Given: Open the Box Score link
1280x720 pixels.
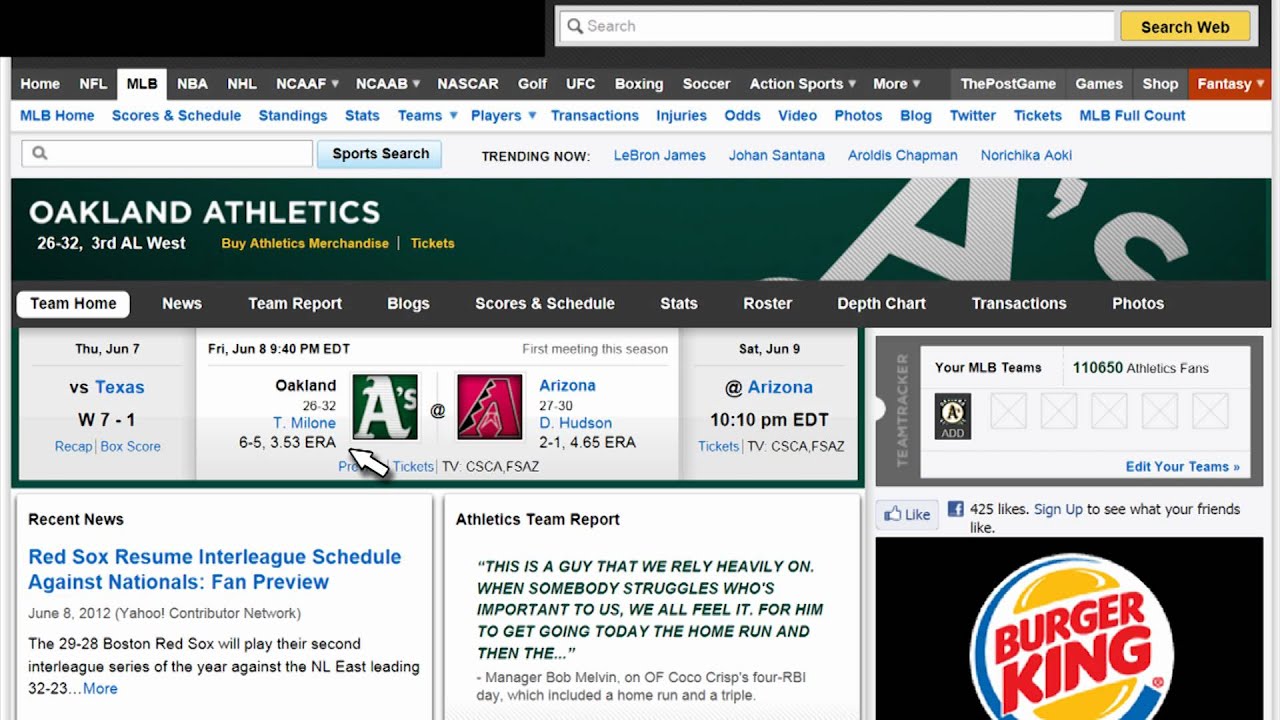Looking at the screenshot, I should tap(130, 446).
